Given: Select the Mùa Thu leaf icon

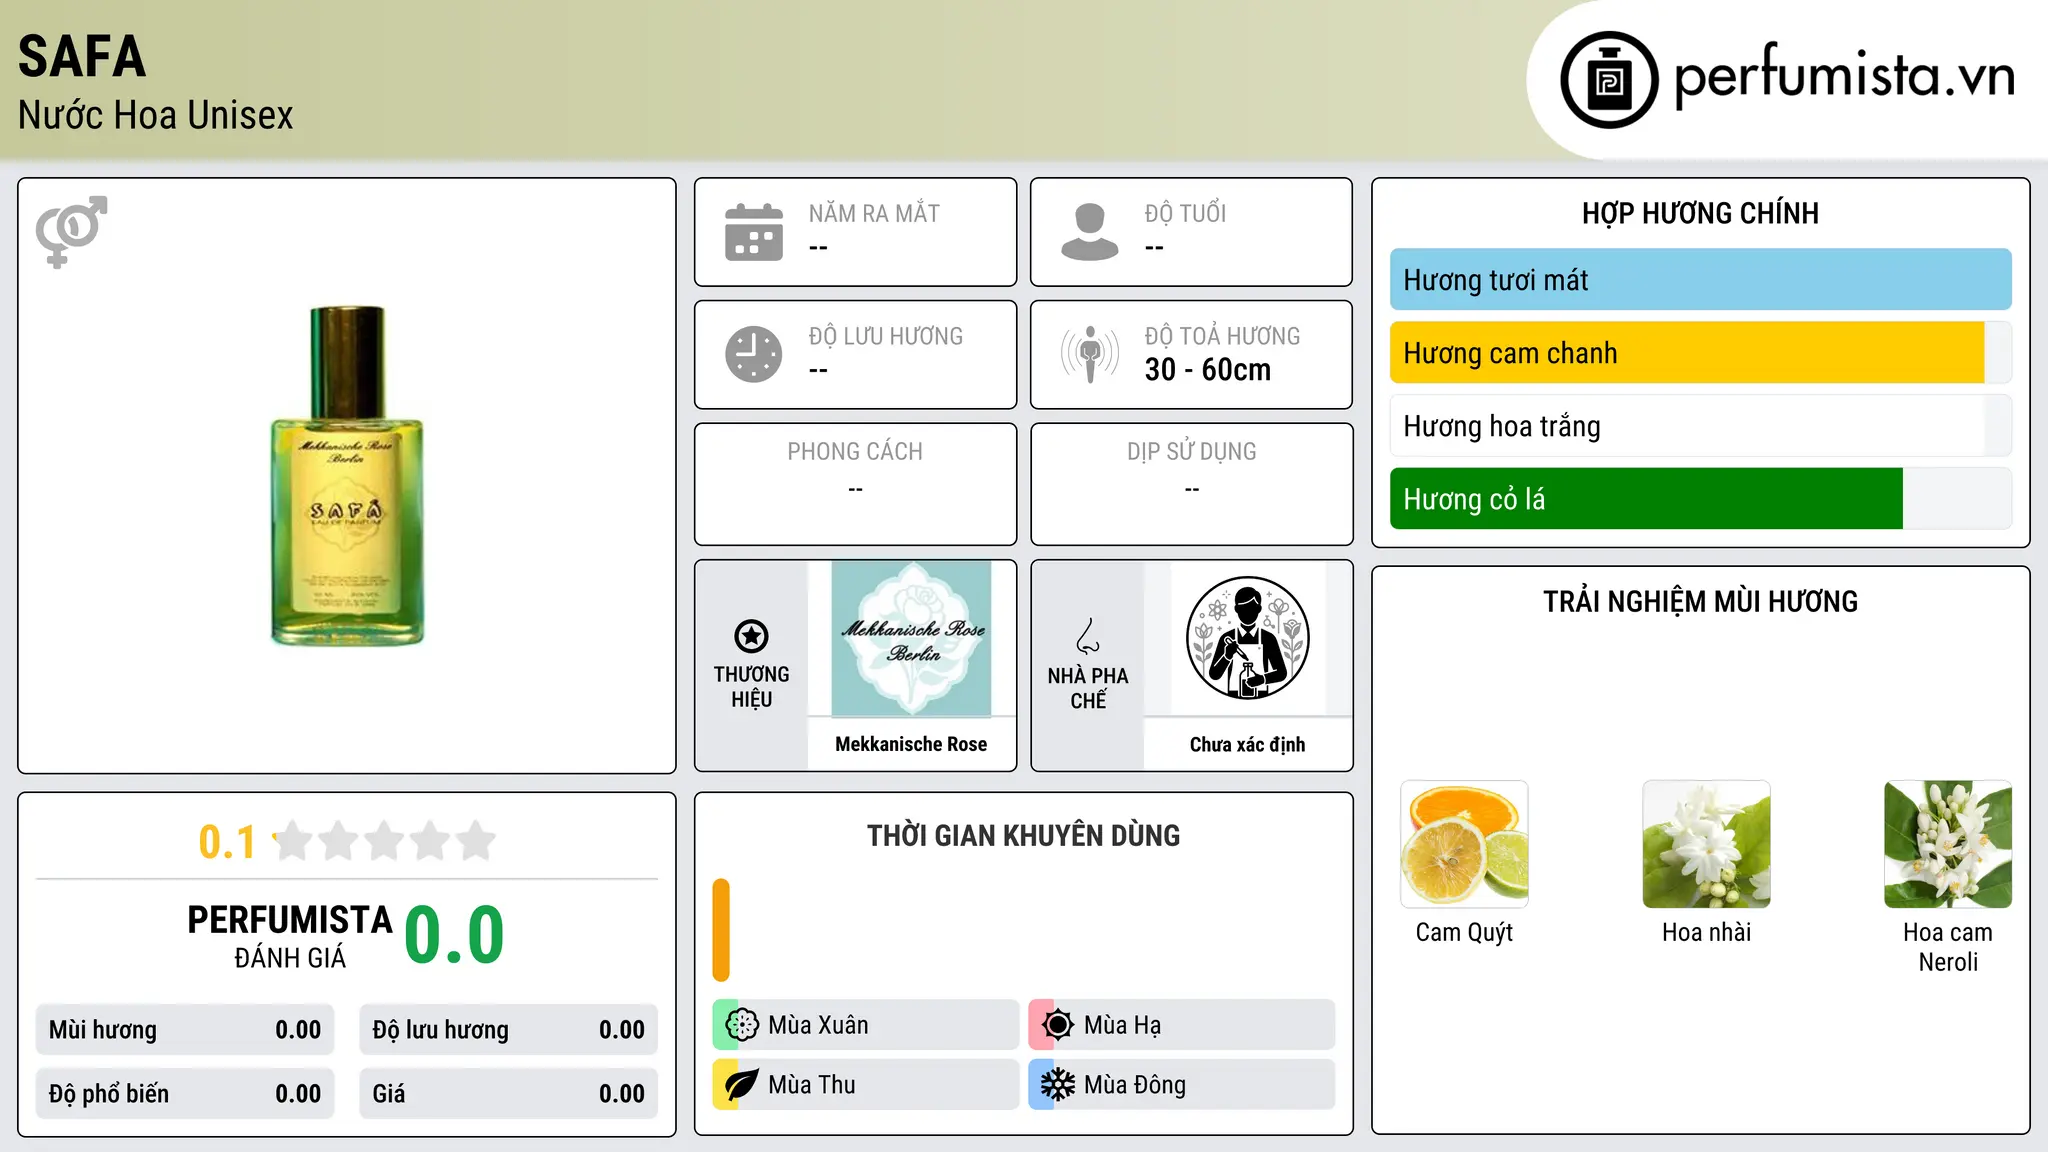Looking at the screenshot, I should pyautogui.click(x=742, y=1085).
